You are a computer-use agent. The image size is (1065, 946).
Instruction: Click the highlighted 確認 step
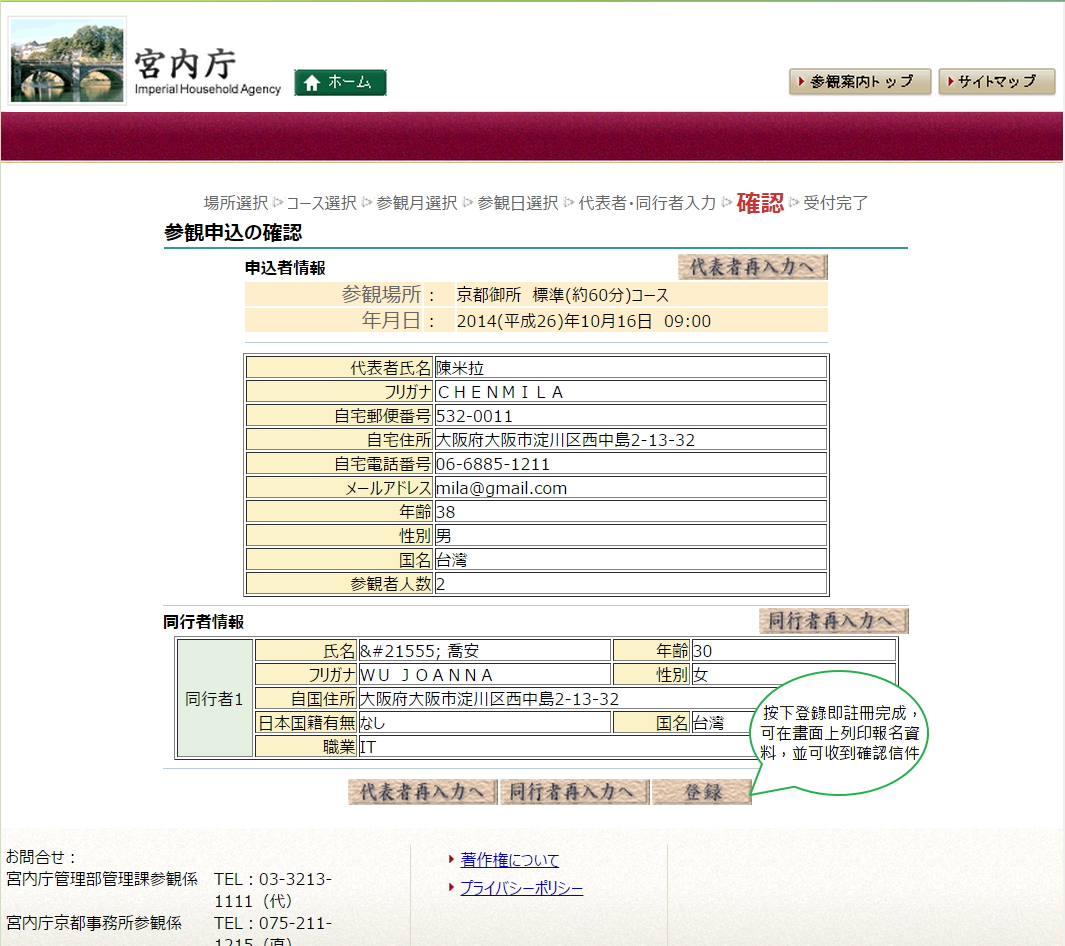click(760, 203)
